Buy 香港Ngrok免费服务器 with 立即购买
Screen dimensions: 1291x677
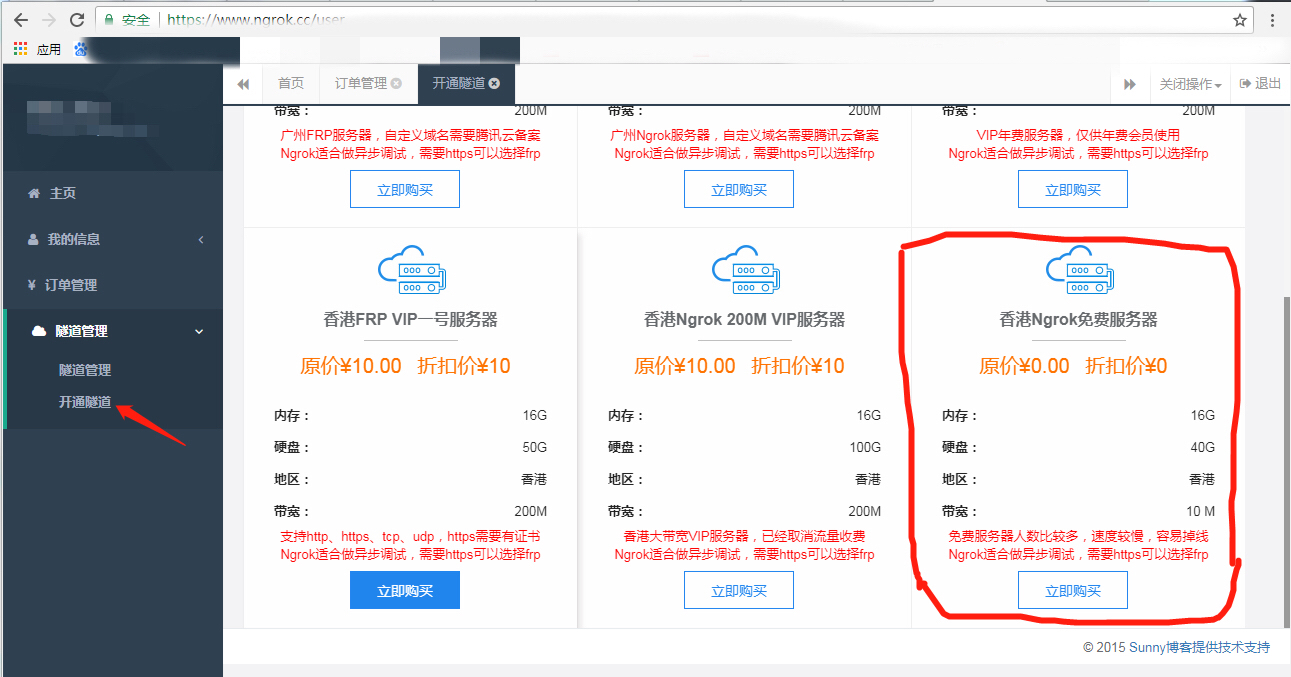pyautogui.click(x=1073, y=590)
